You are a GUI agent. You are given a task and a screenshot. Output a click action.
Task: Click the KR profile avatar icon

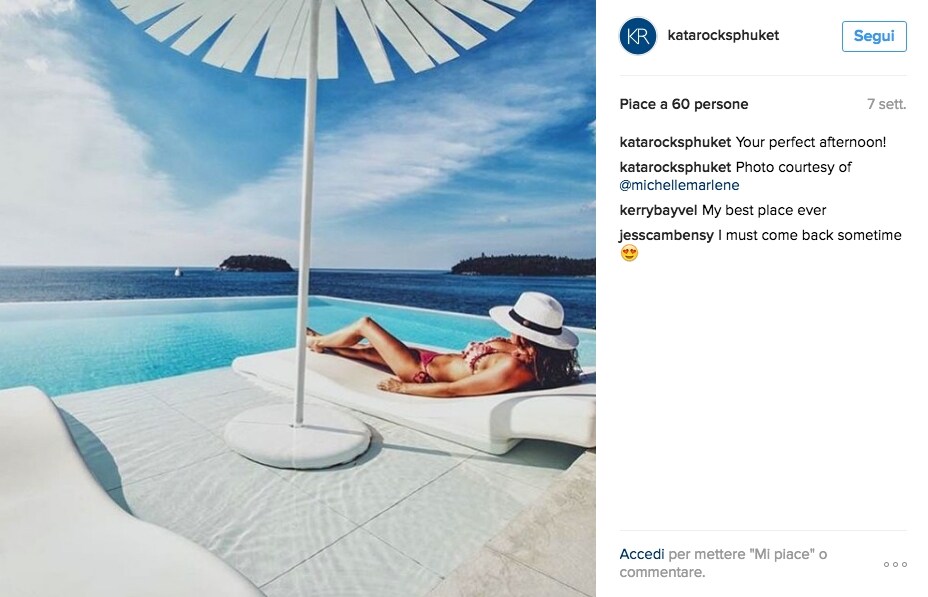coord(638,36)
